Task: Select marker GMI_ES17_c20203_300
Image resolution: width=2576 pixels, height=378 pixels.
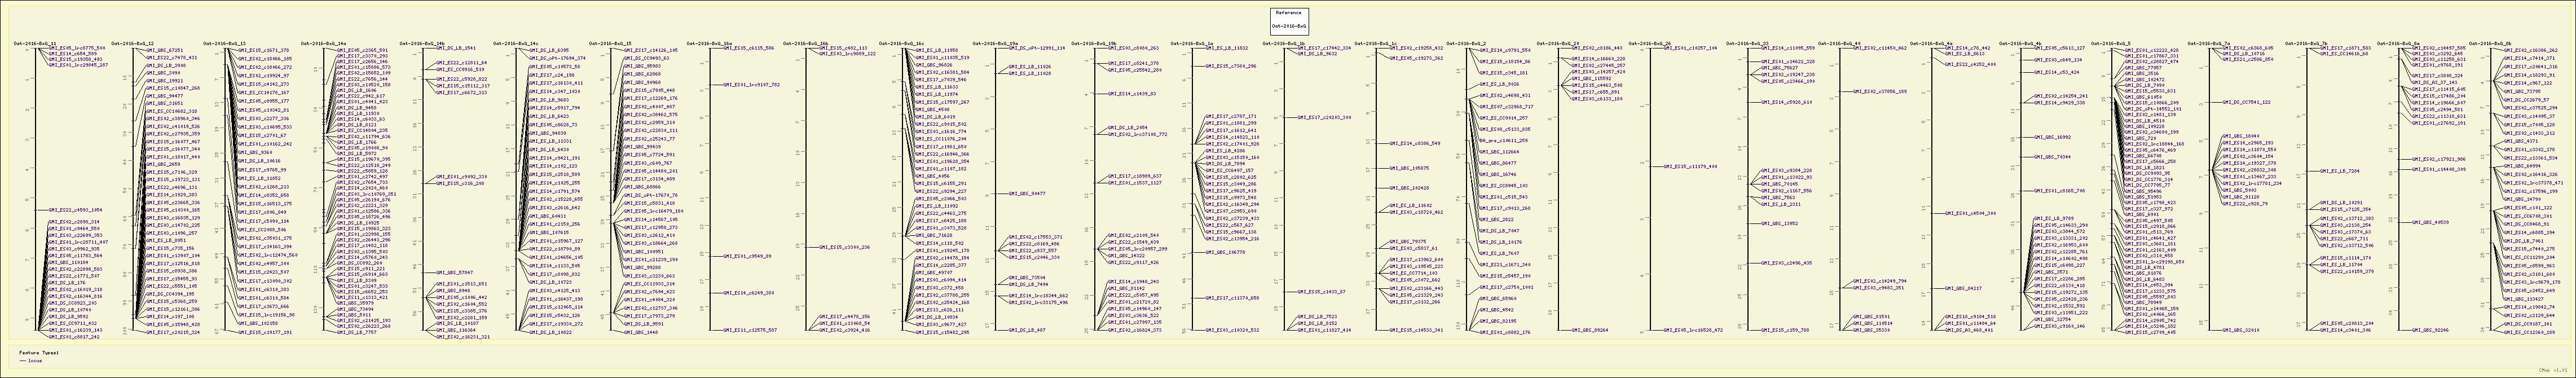Action: tap(1325, 117)
